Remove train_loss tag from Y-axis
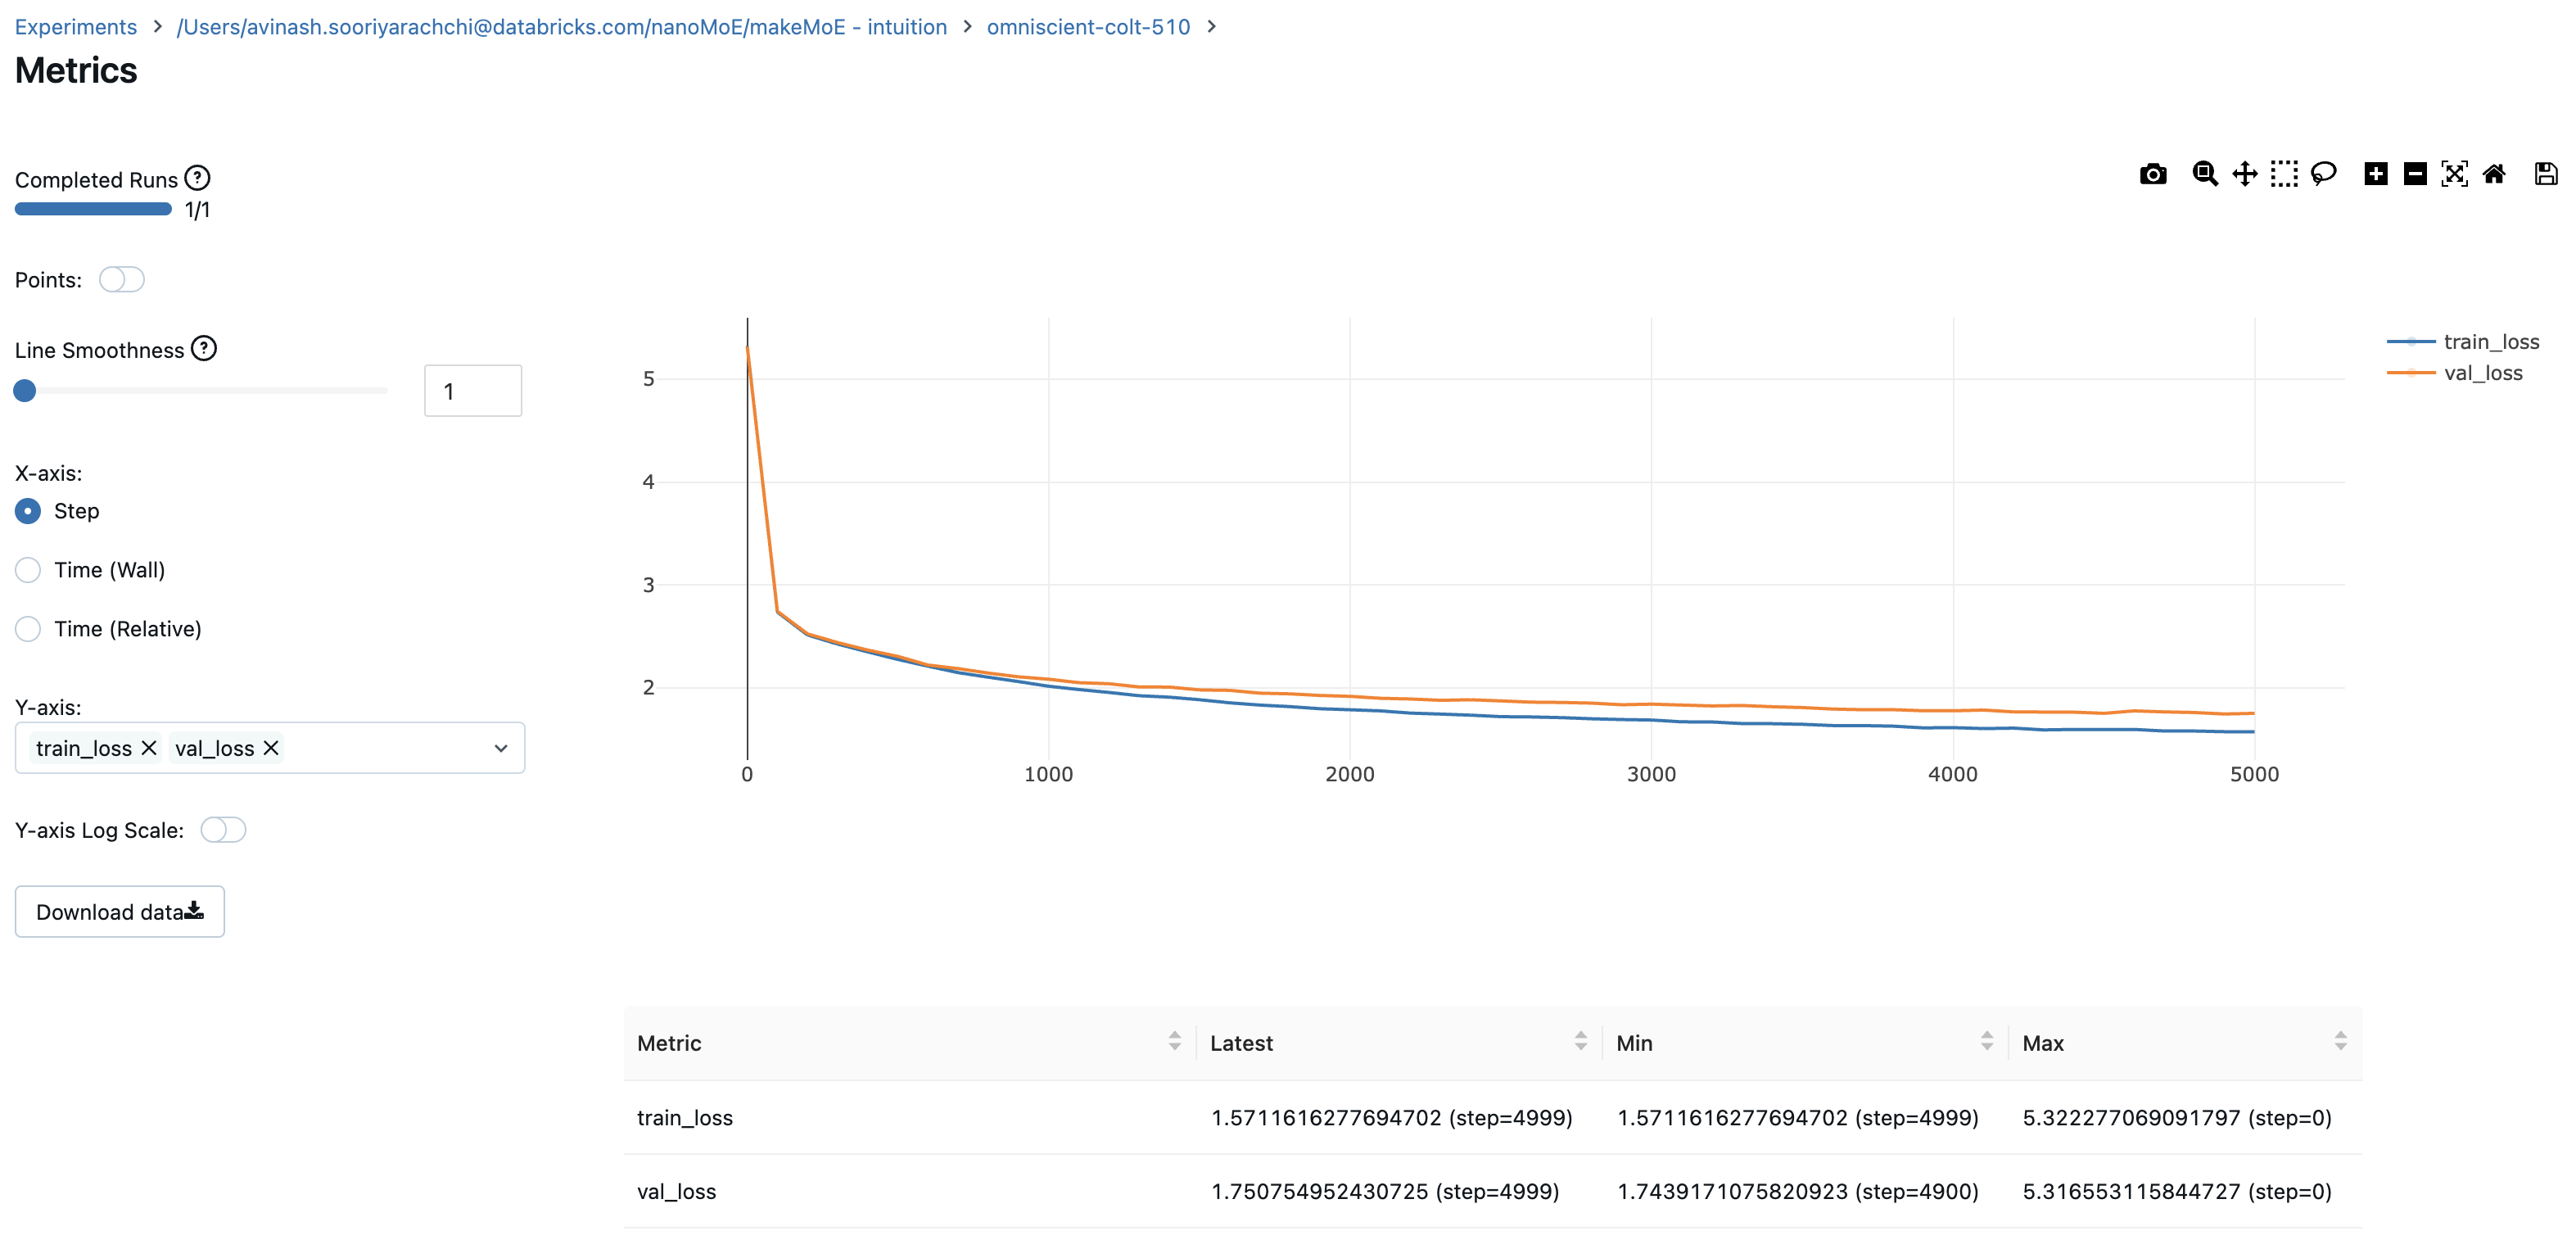 click(x=149, y=748)
